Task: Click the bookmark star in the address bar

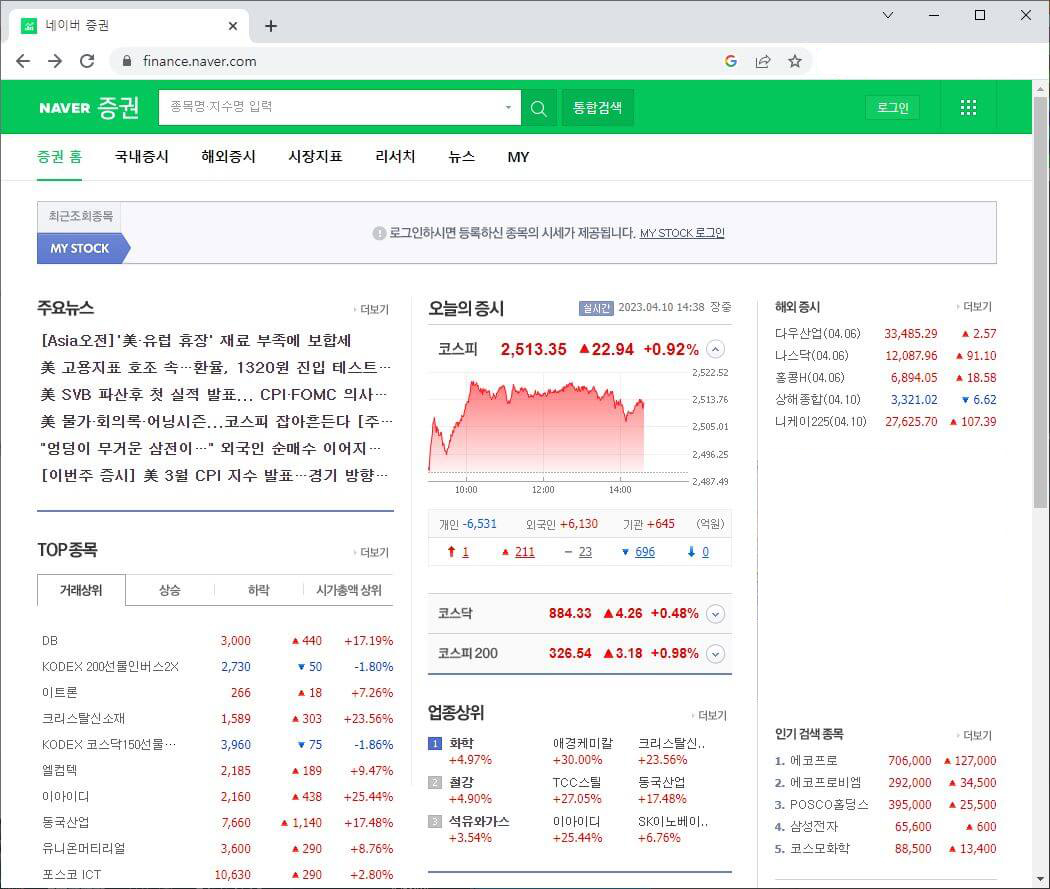Action: click(795, 60)
